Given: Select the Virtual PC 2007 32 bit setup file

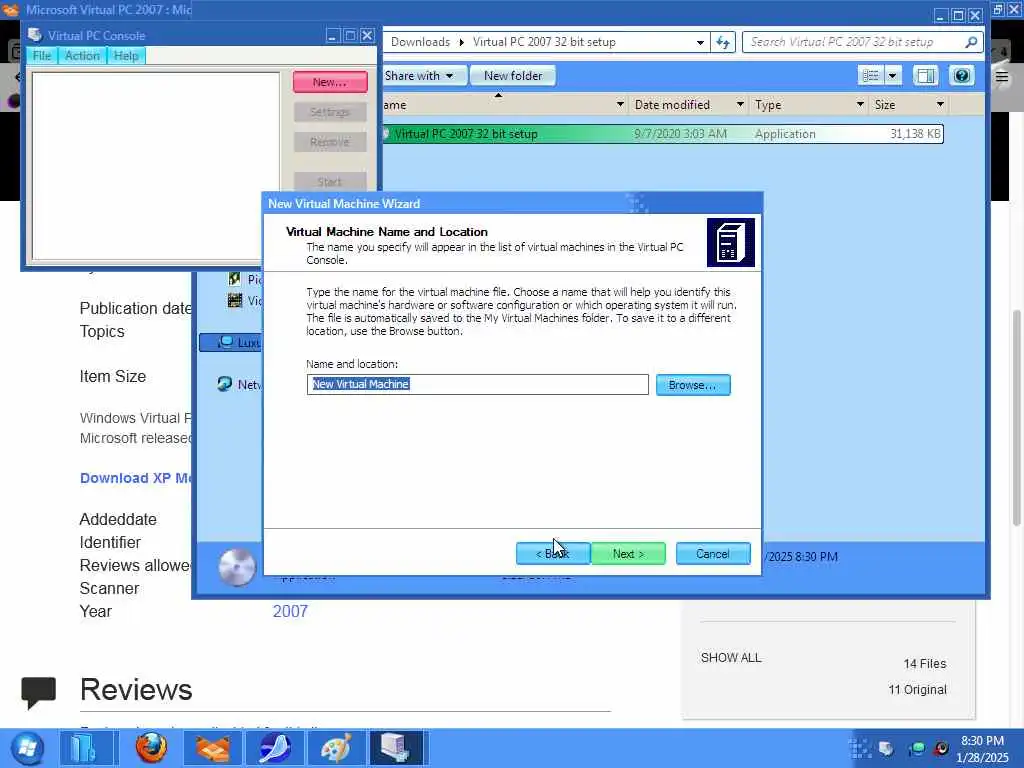Looking at the screenshot, I should (663, 134).
